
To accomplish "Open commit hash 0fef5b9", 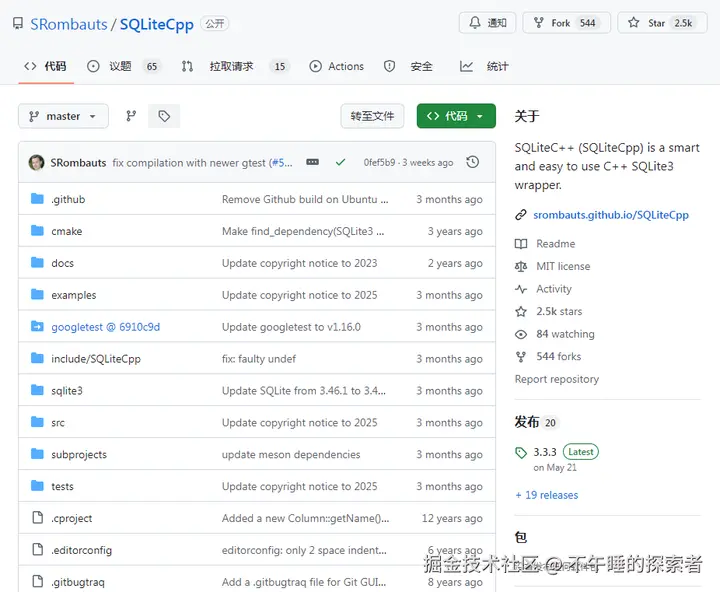I will pos(379,163).
